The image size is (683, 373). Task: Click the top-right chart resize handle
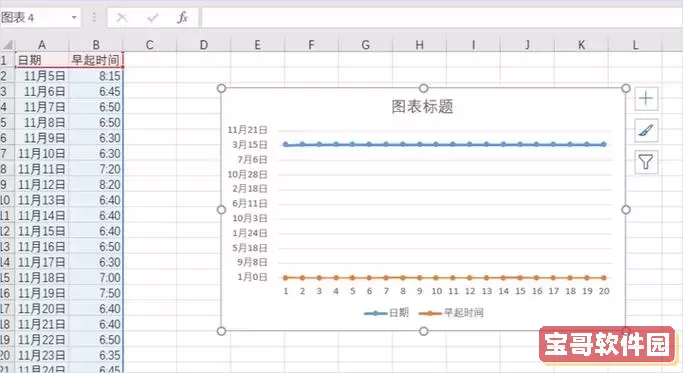626,88
